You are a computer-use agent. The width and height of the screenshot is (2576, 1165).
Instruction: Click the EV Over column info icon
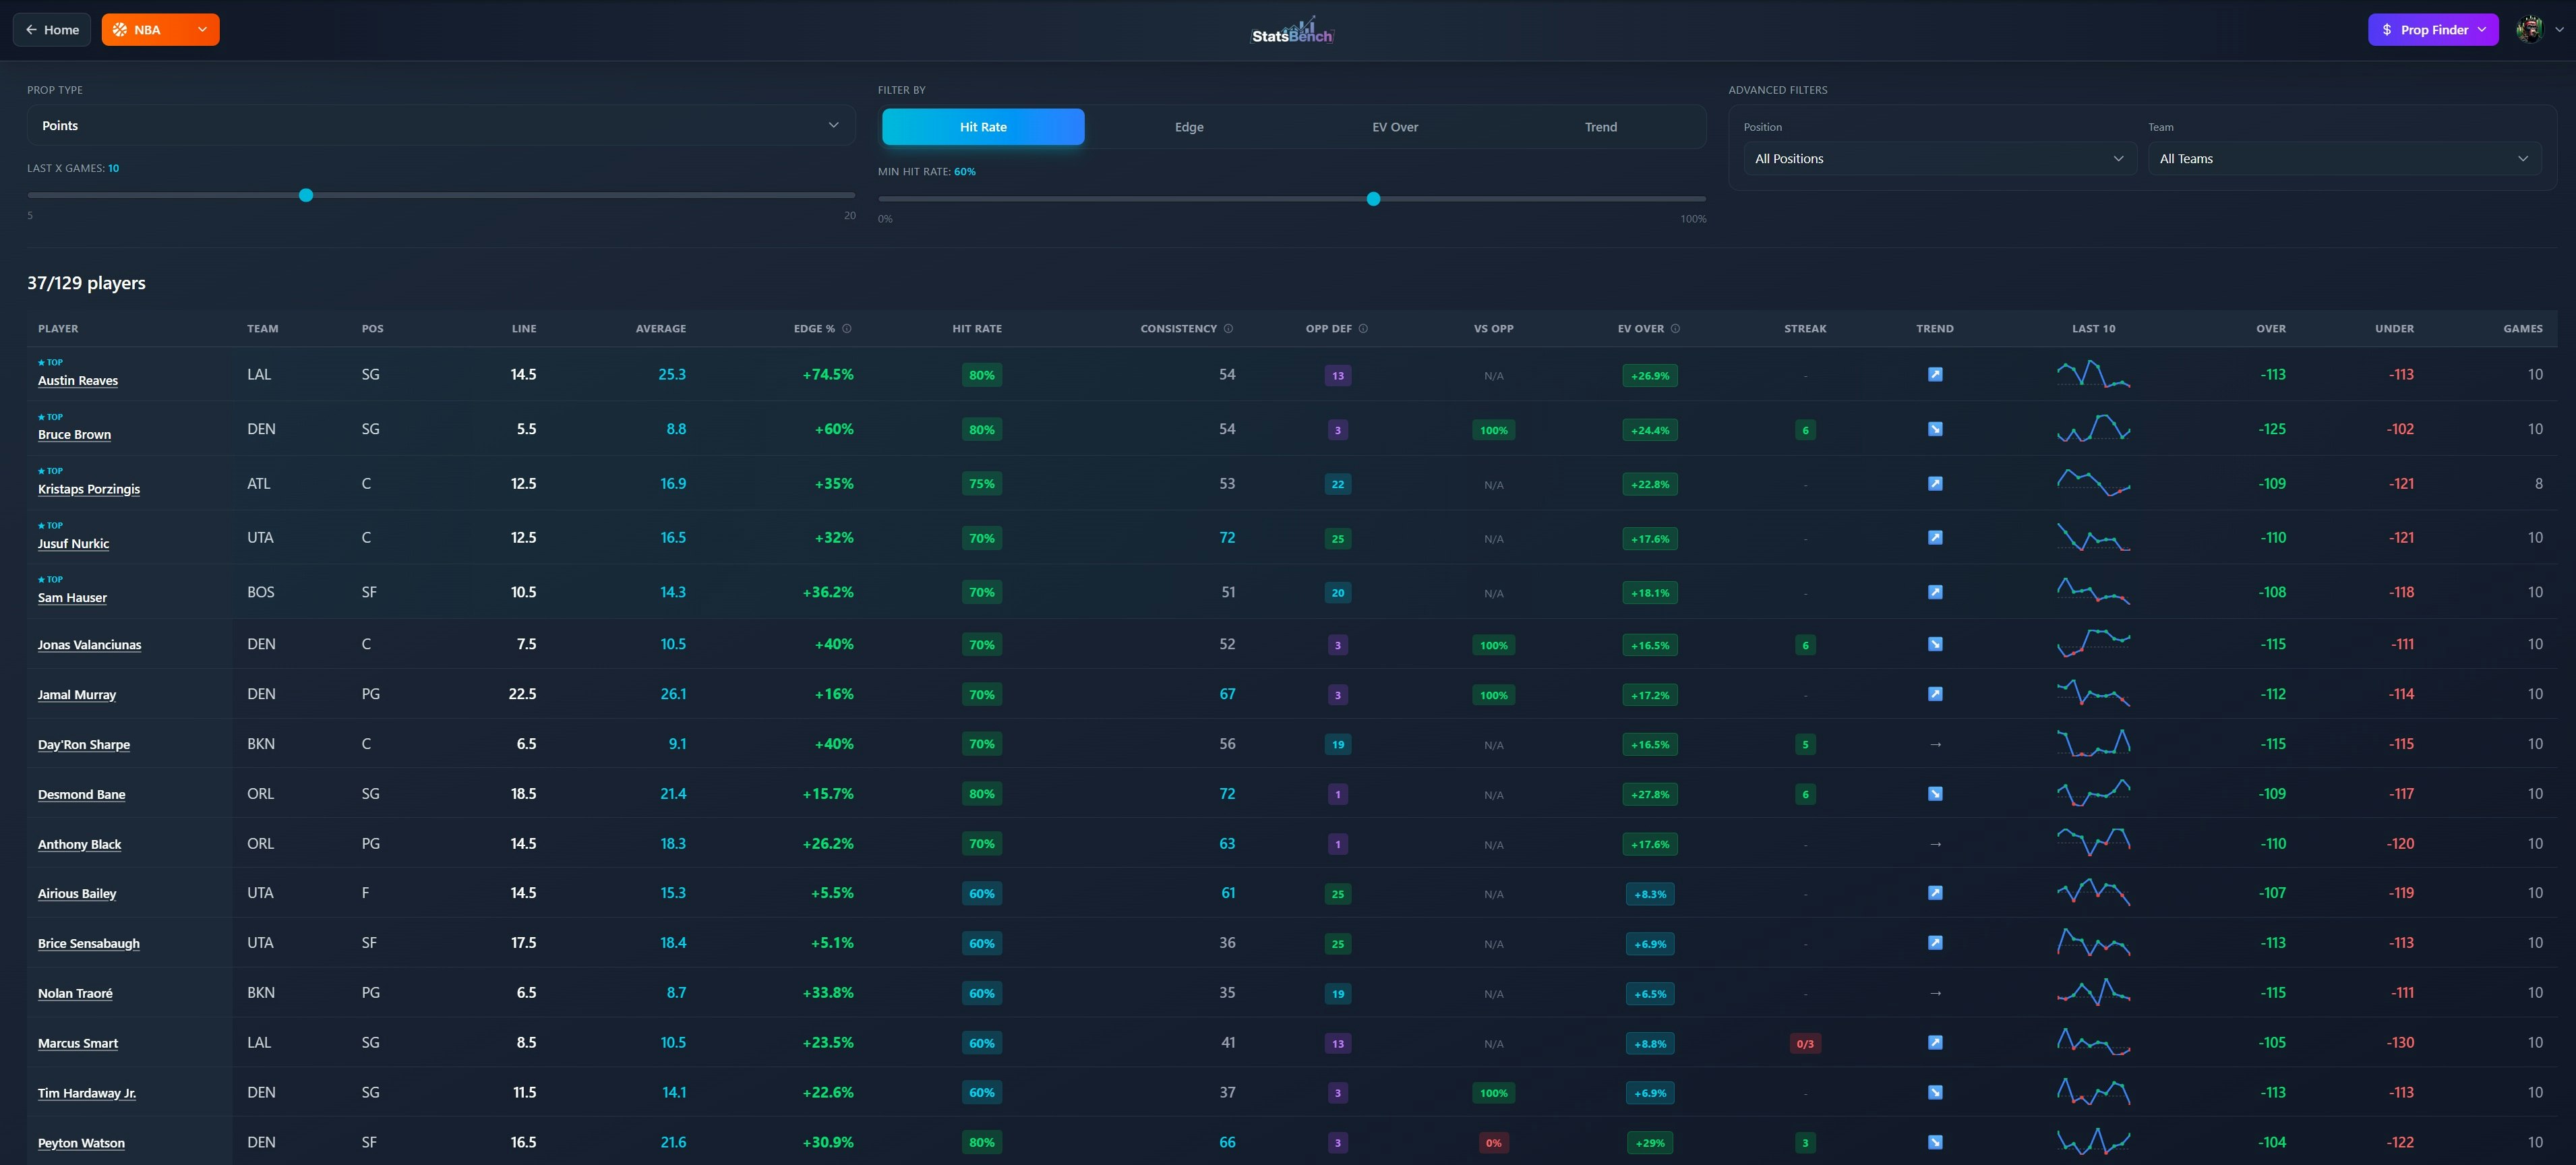1675,328
